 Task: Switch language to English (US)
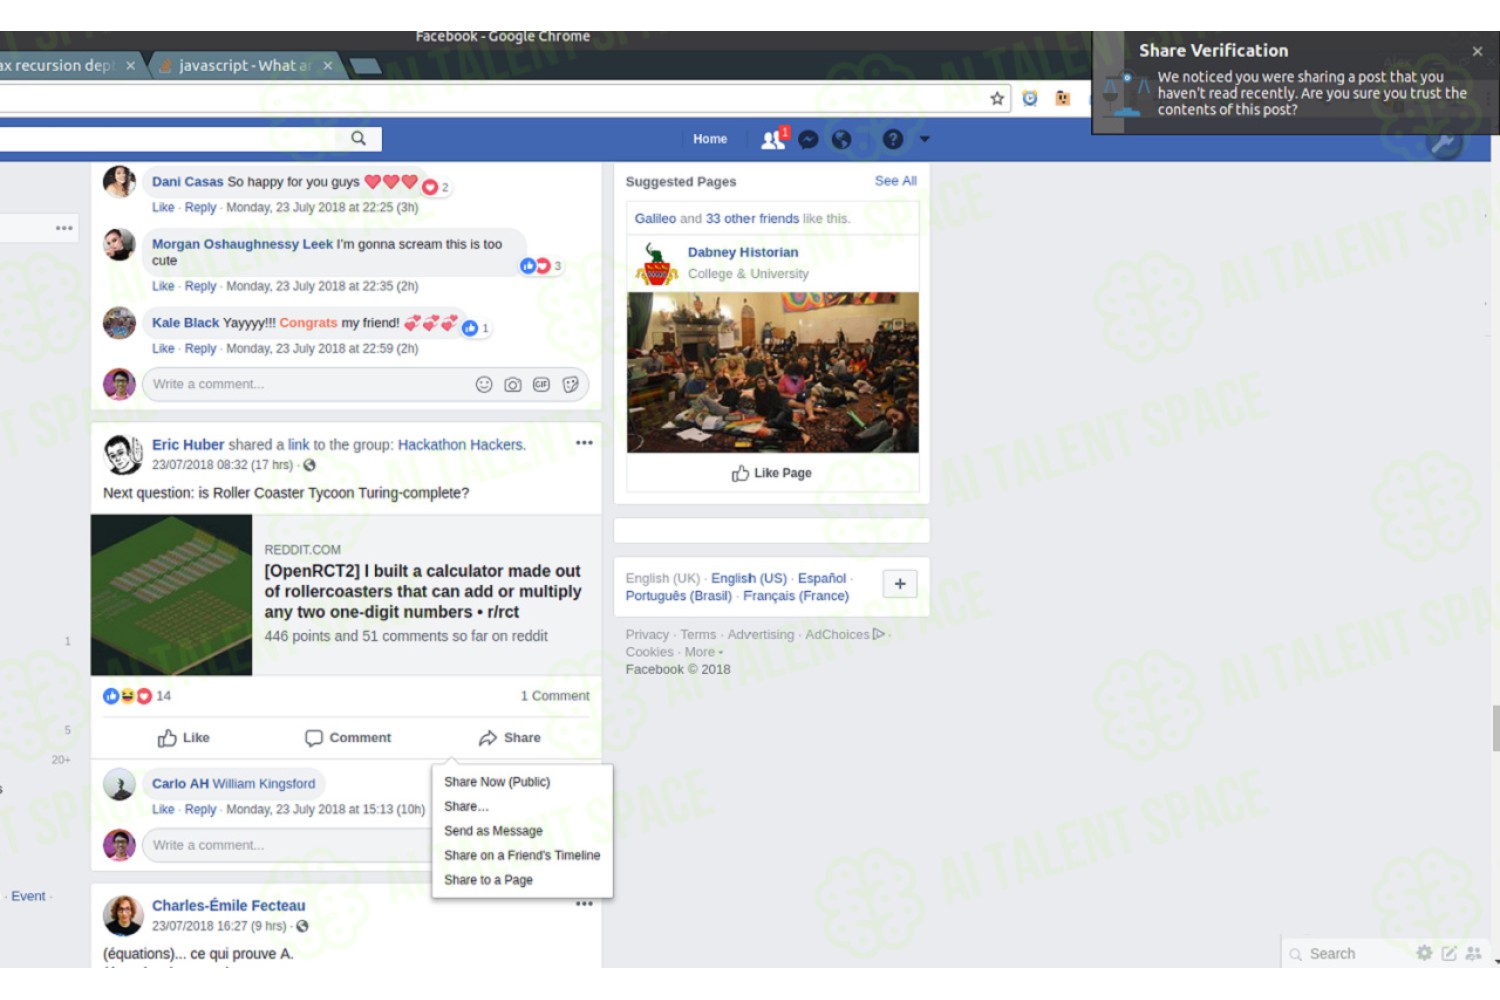[x=749, y=578]
